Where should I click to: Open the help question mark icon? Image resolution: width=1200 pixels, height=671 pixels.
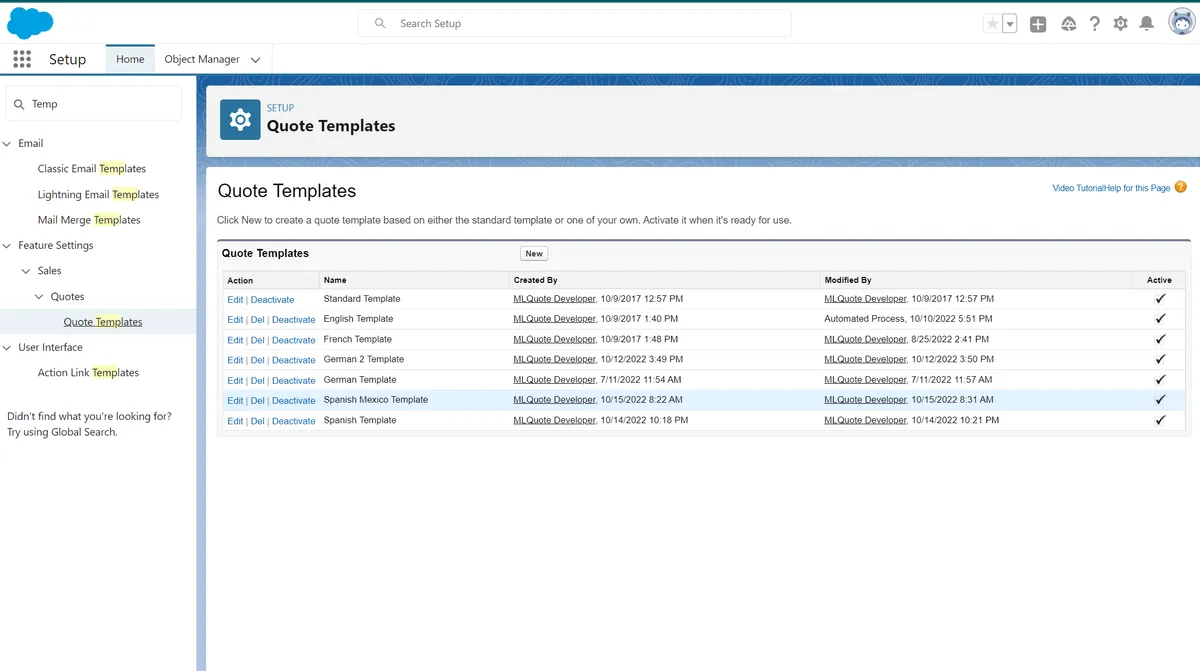1095,24
